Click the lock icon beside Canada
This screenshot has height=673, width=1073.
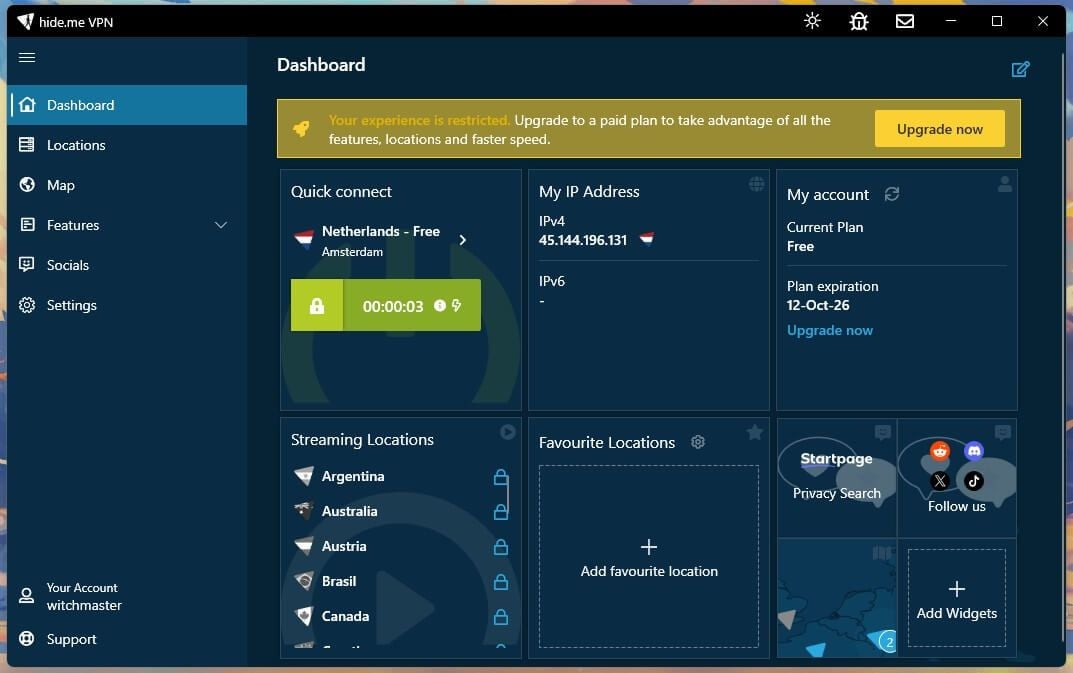501,616
